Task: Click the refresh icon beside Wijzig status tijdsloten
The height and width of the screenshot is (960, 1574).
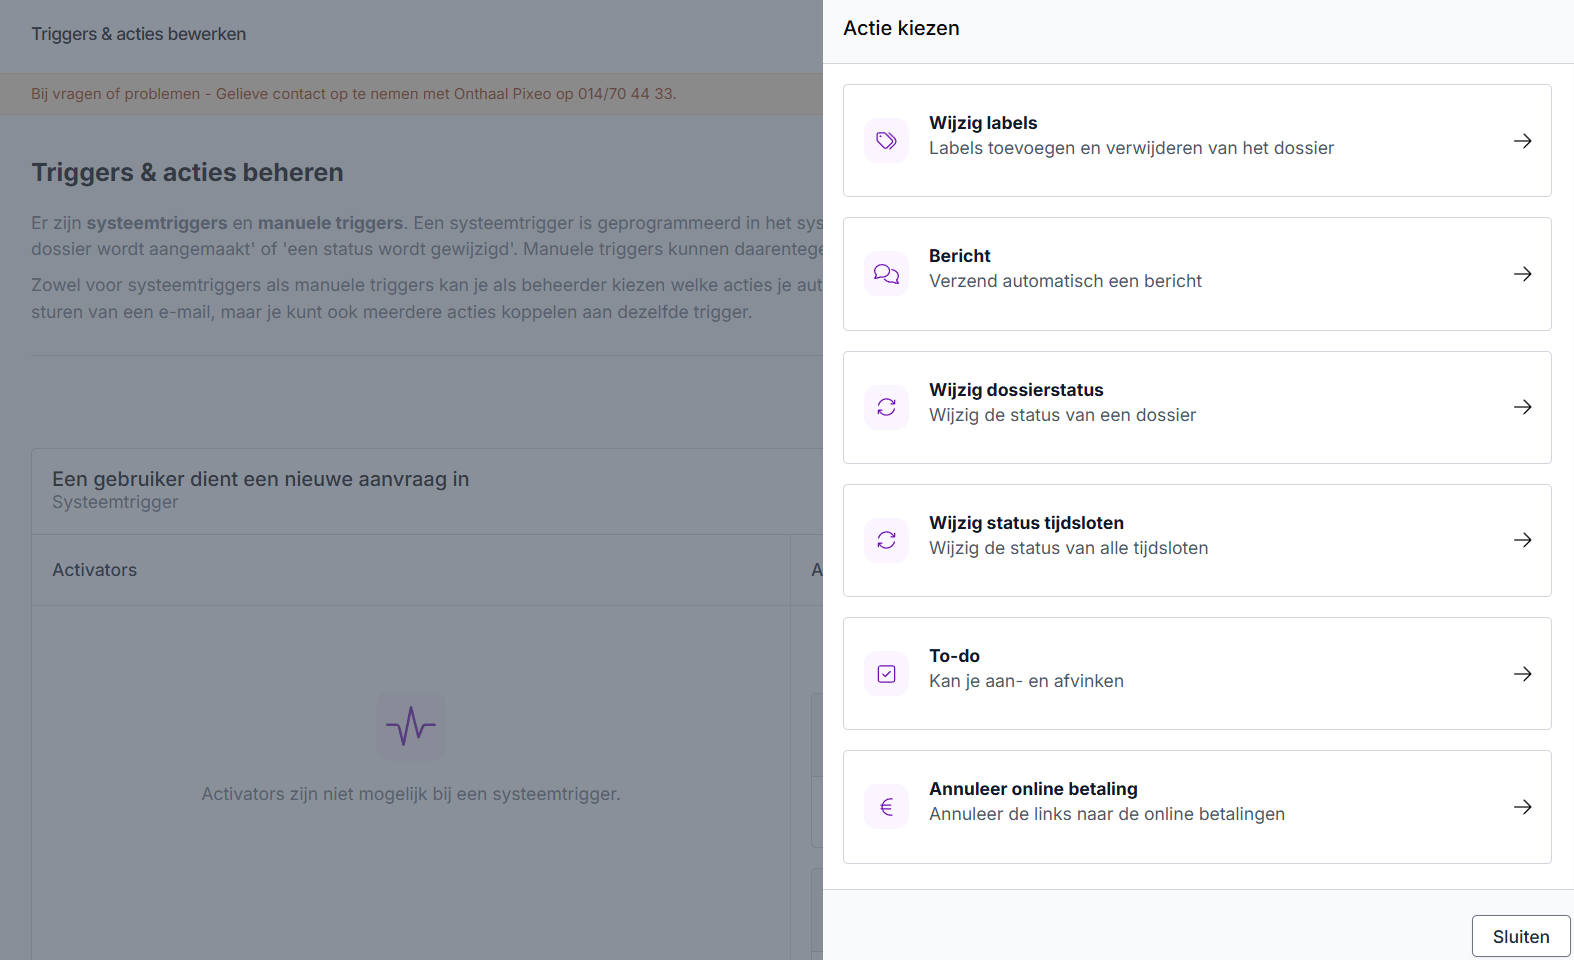Action: (x=886, y=540)
